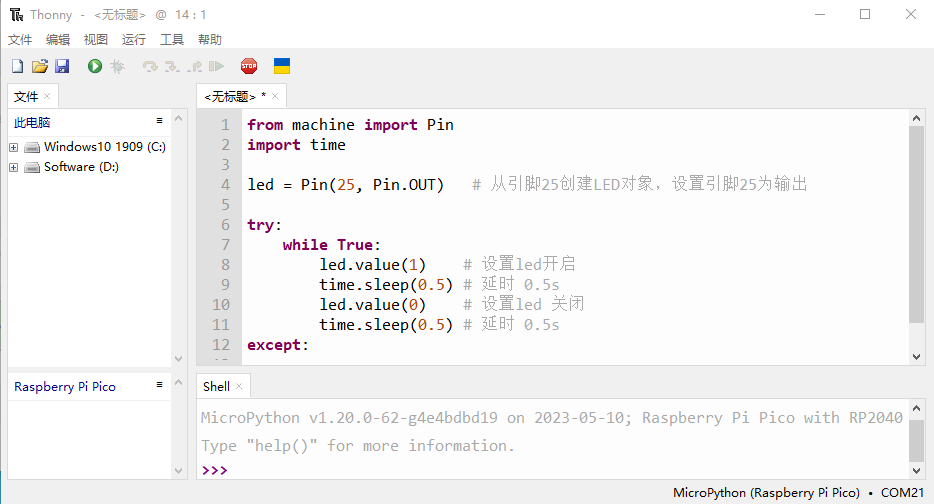Image resolution: width=934 pixels, height=504 pixels.
Task: Expand the Windows10 1909 (C:) drive
Action: click(x=14, y=147)
